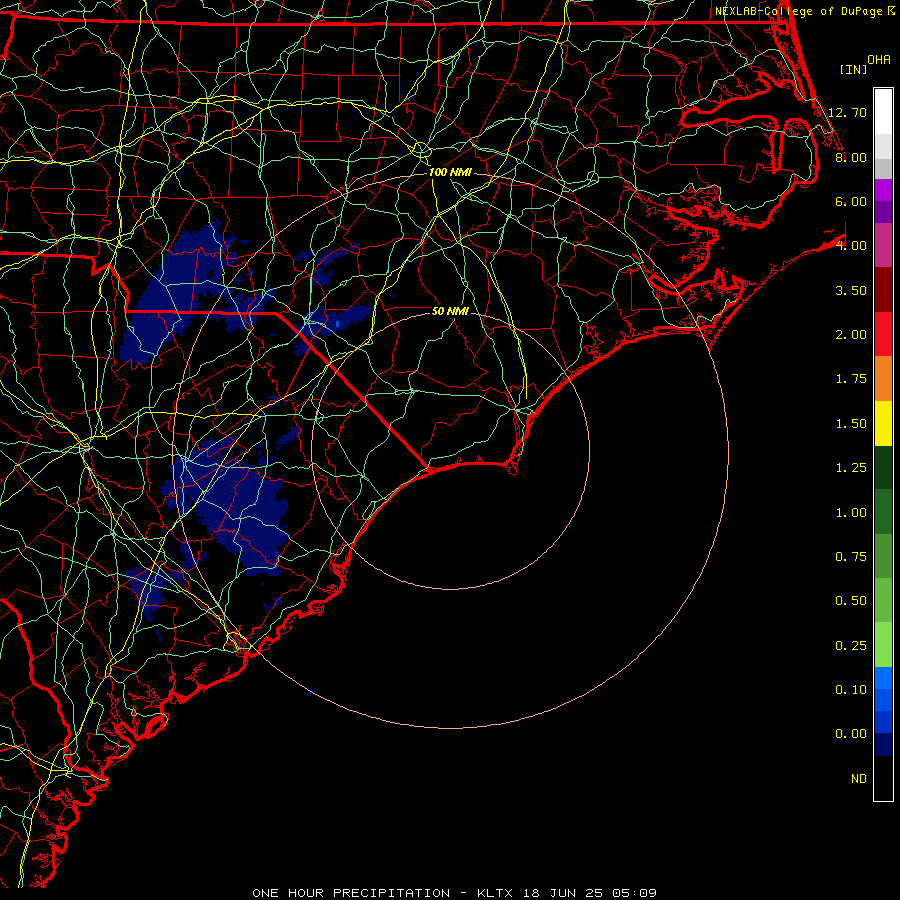Pick the orange swatch beside 1.75

(883, 378)
